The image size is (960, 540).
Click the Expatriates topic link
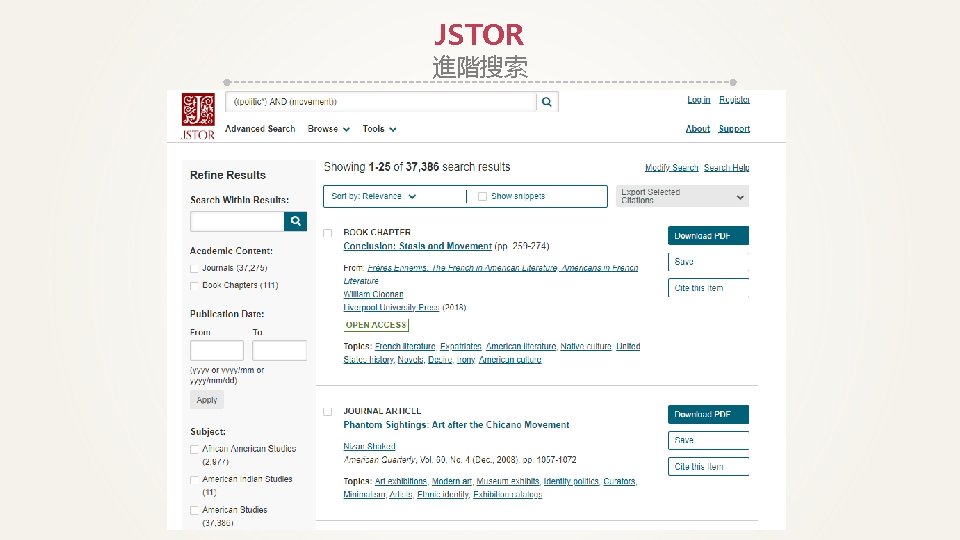(461, 347)
